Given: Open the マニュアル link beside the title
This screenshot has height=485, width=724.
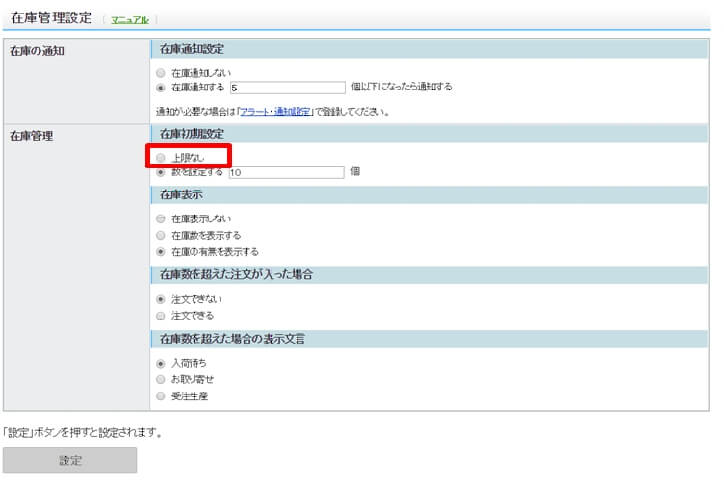Looking at the screenshot, I should (x=130, y=19).
